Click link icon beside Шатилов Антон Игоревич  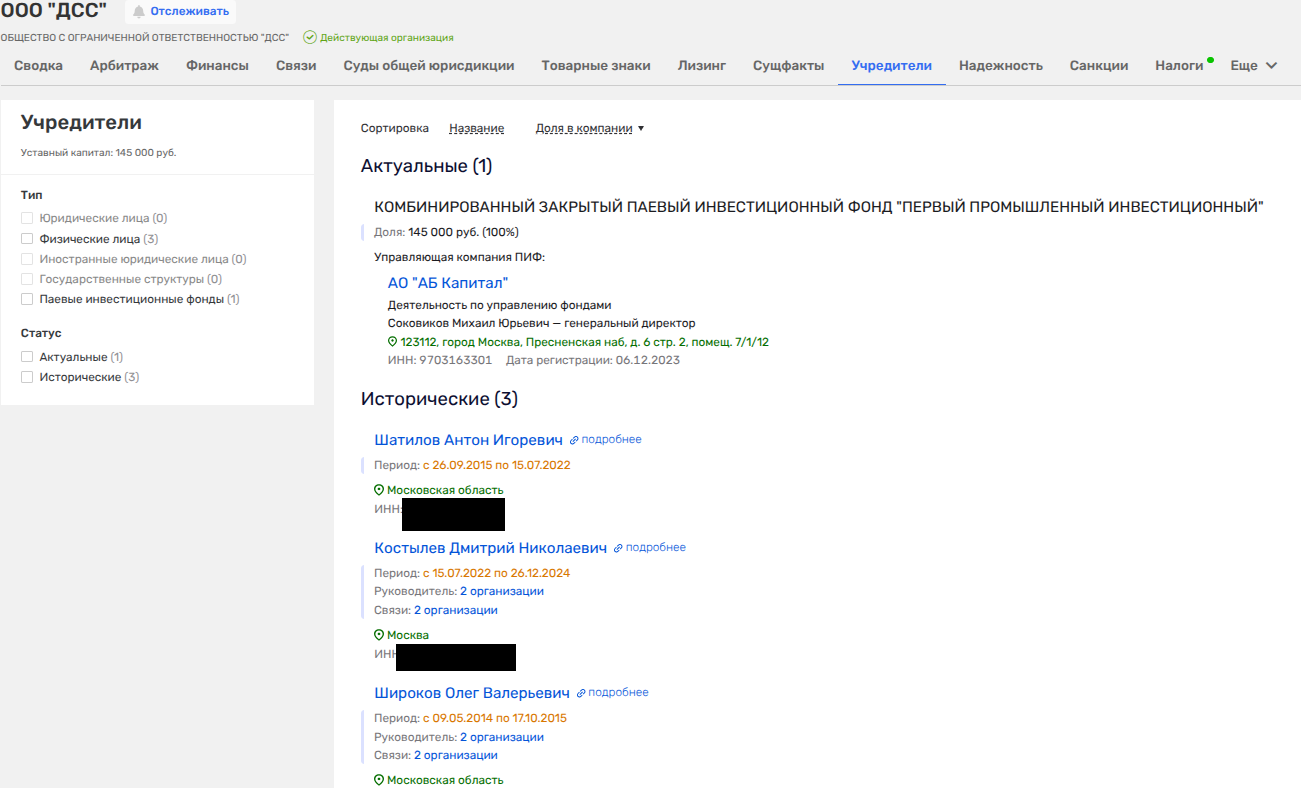pos(574,440)
